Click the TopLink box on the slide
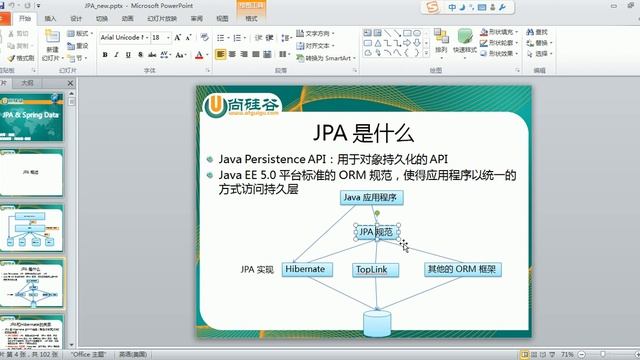Screen dimensions: 640x360 pyautogui.click(x=375, y=270)
